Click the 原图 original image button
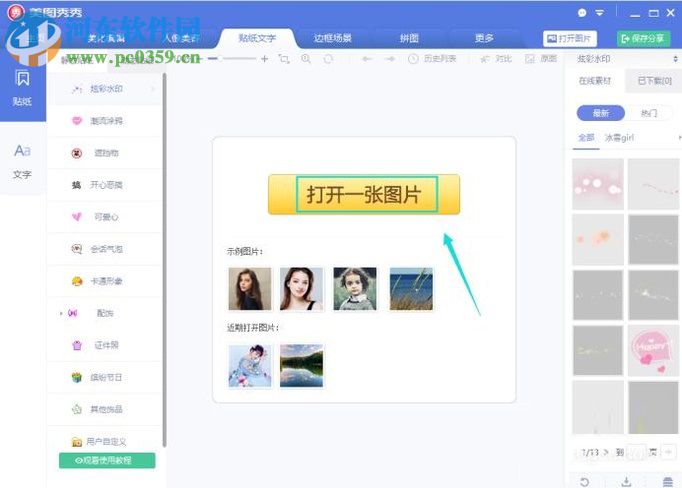This screenshot has height=488, width=682. (x=541, y=59)
